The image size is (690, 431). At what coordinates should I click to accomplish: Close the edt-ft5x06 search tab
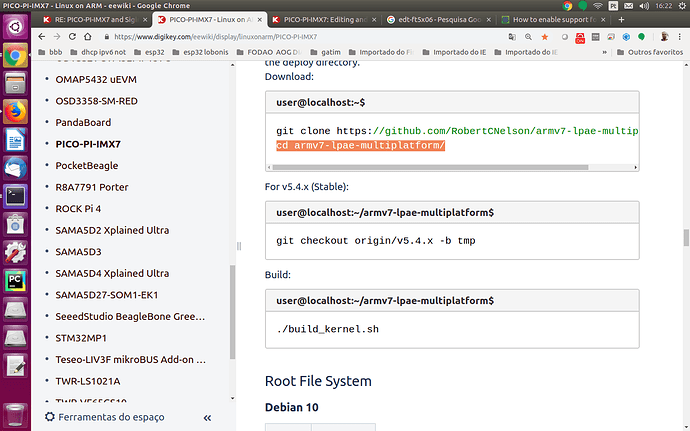click(x=488, y=20)
